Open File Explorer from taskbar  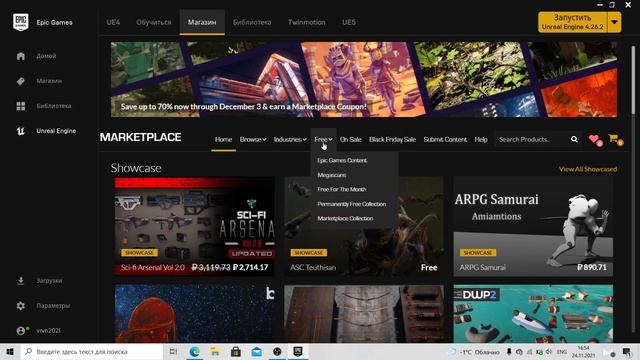click(x=215, y=351)
